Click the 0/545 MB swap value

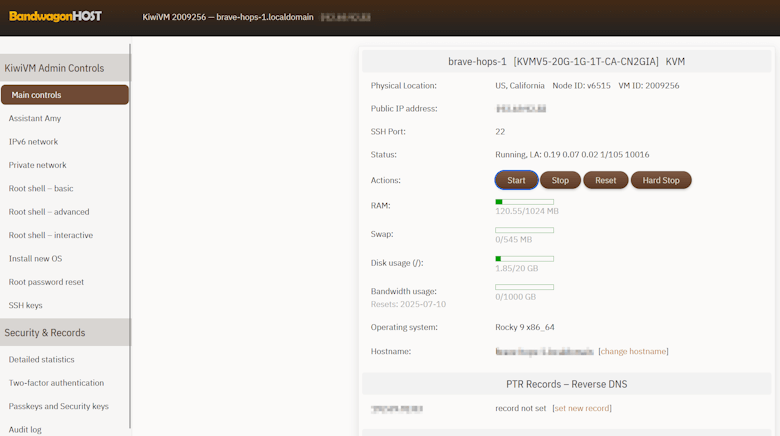point(513,239)
